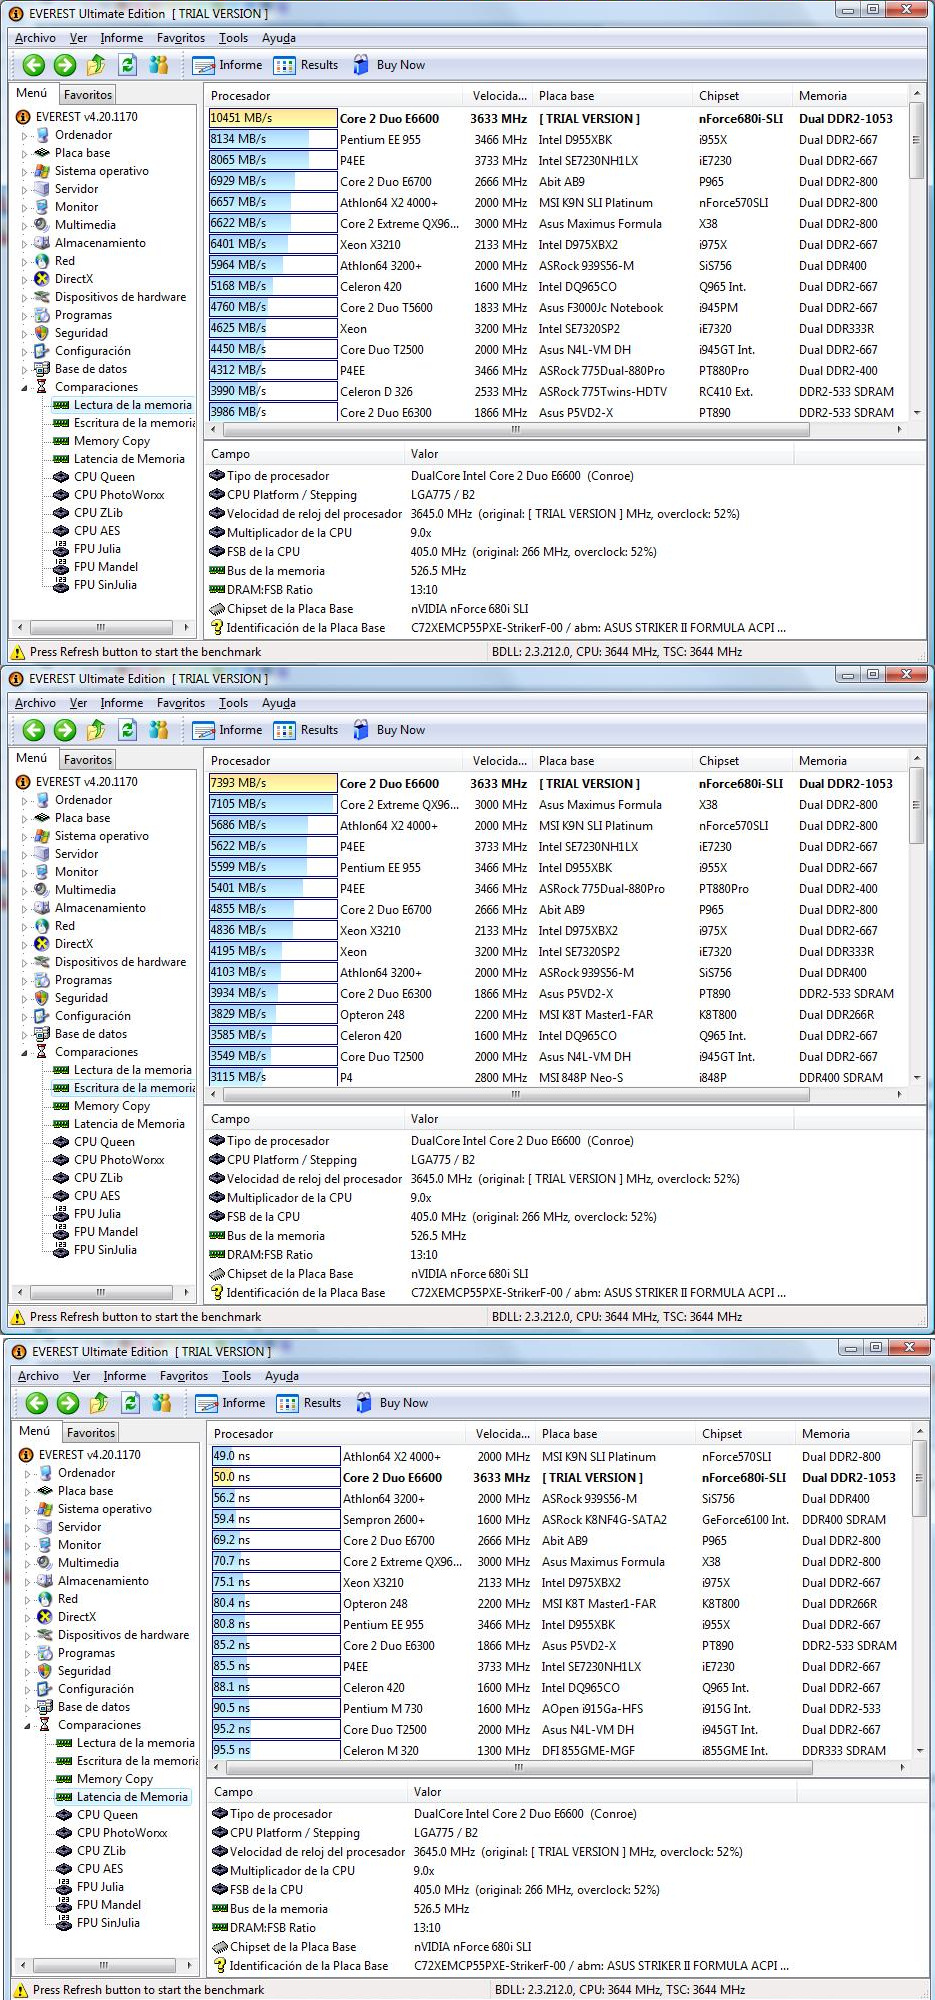Click the folder Up icon in the top window
This screenshot has width=935, height=2000.
[x=96, y=65]
